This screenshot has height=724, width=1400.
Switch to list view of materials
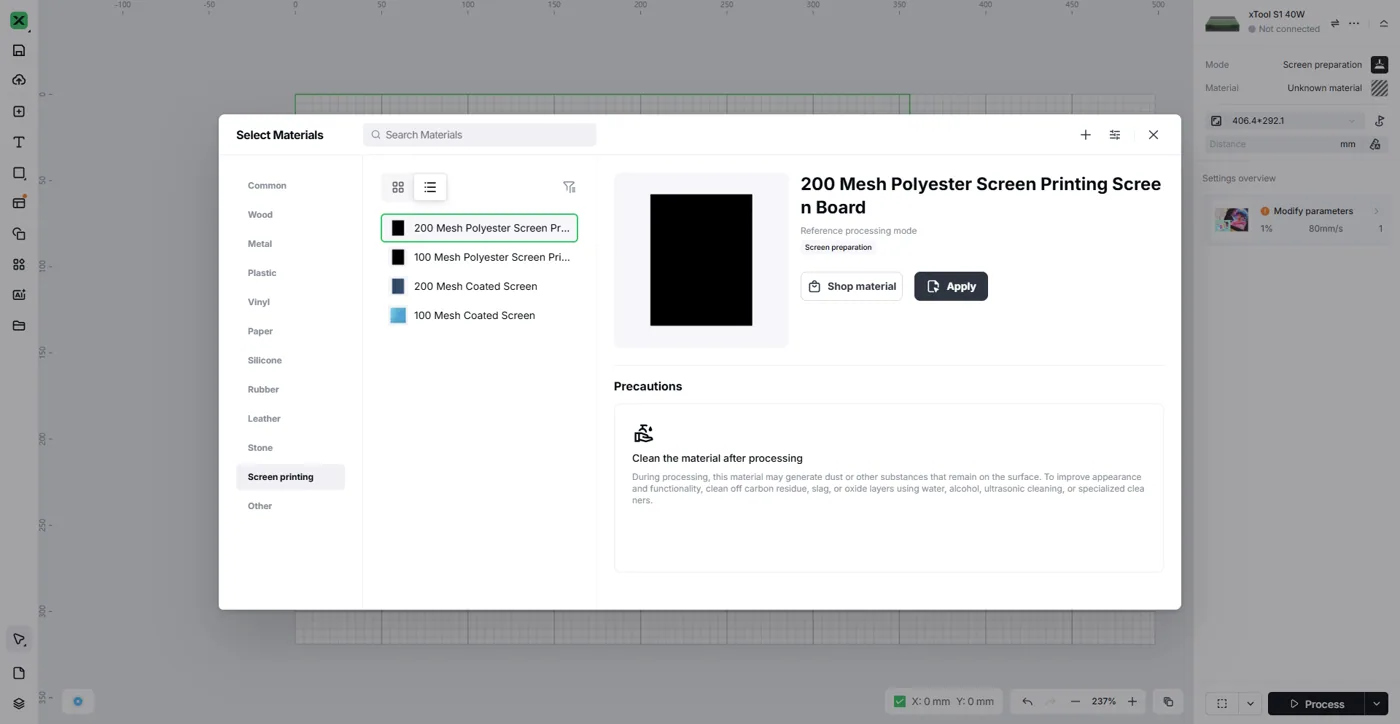[x=430, y=187]
